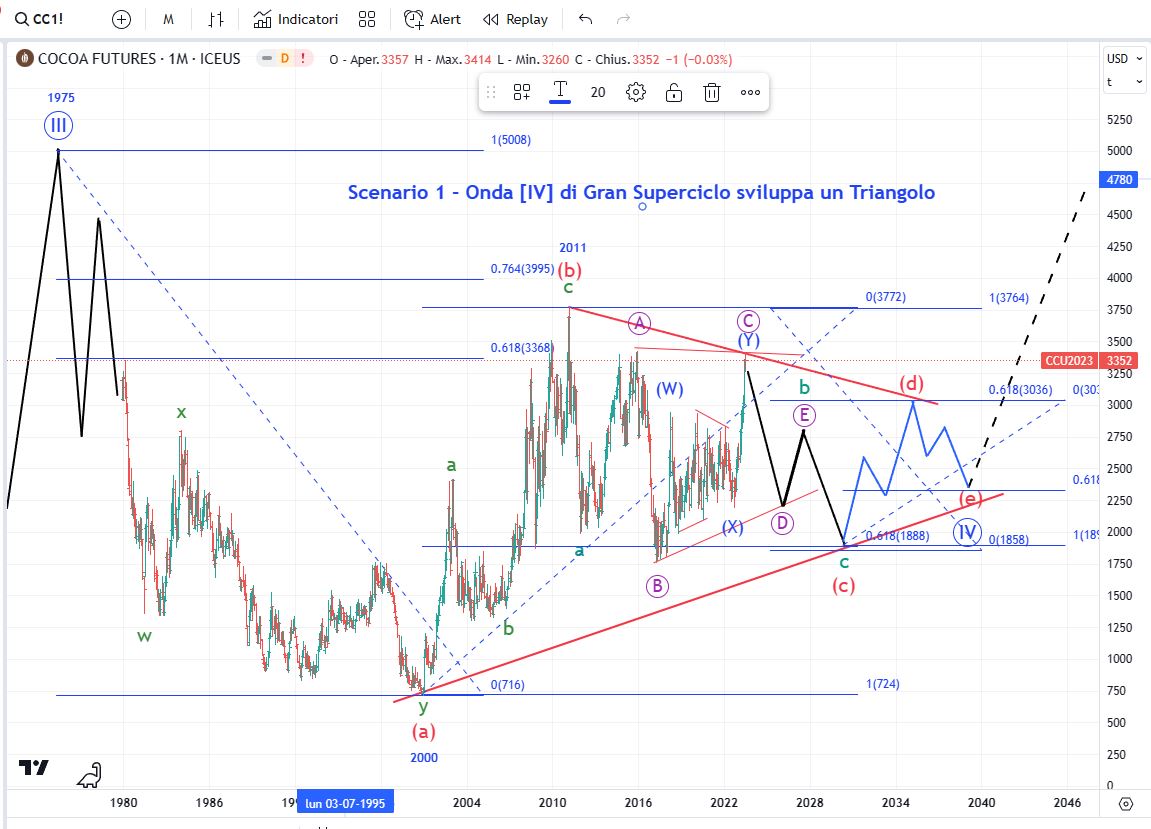Click the COCOA FUTURES symbol title
The height and width of the screenshot is (829, 1151).
[x=139, y=59]
